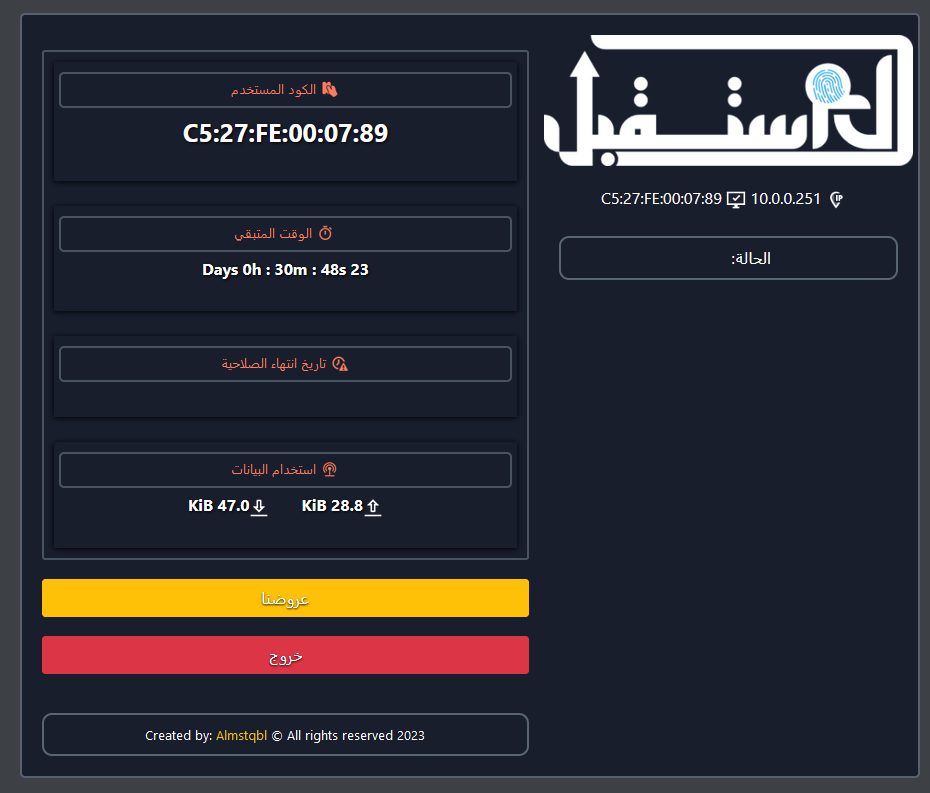Image resolution: width=930 pixels, height=793 pixels.
Task: Click the large C5:27:FE:00:07:89 code text
Action: pos(285,134)
